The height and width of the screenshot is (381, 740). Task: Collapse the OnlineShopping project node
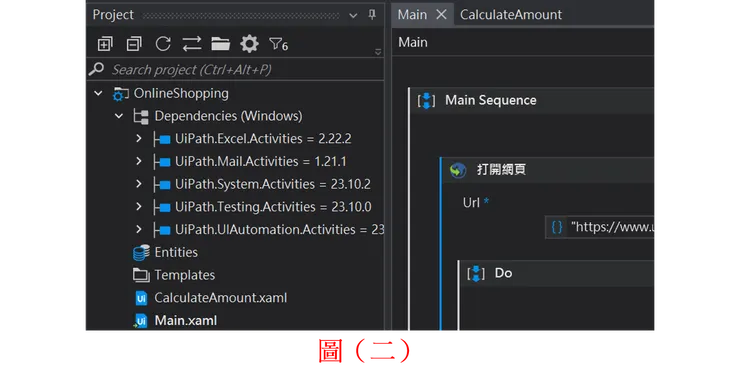coord(98,93)
